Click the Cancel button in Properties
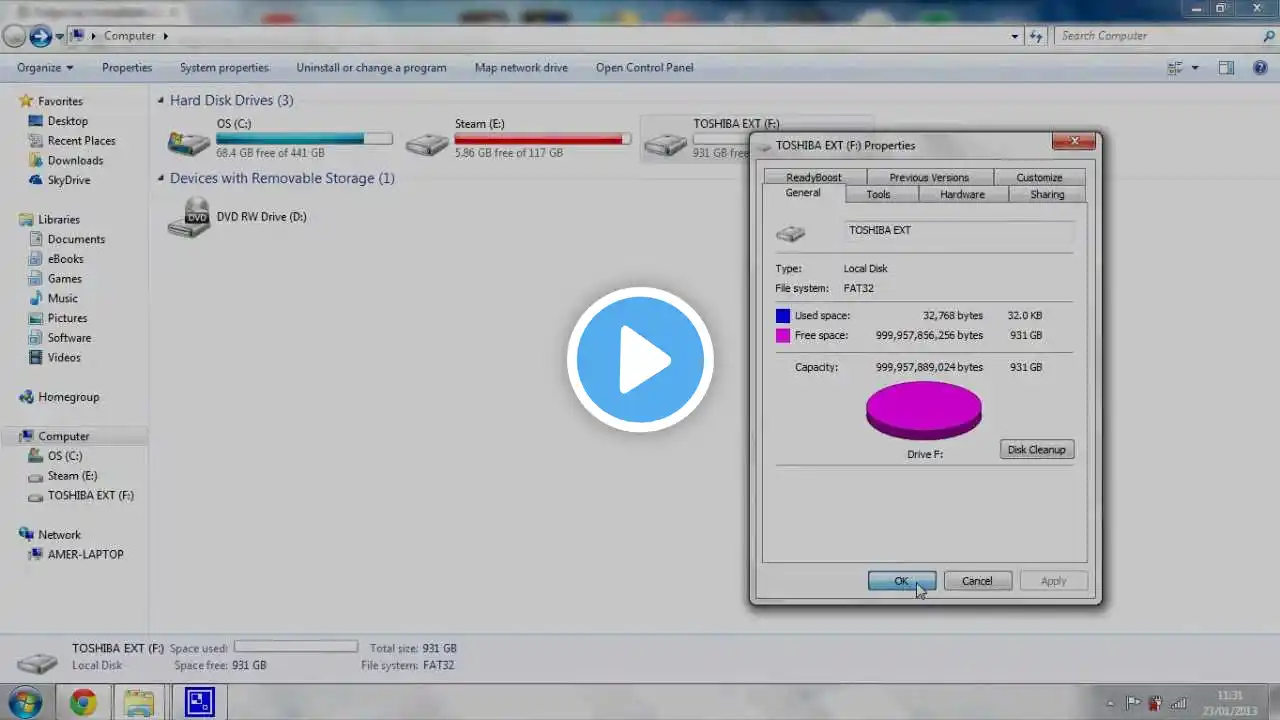This screenshot has width=1280, height=720. pyautogui.click(x=977, y=580)
